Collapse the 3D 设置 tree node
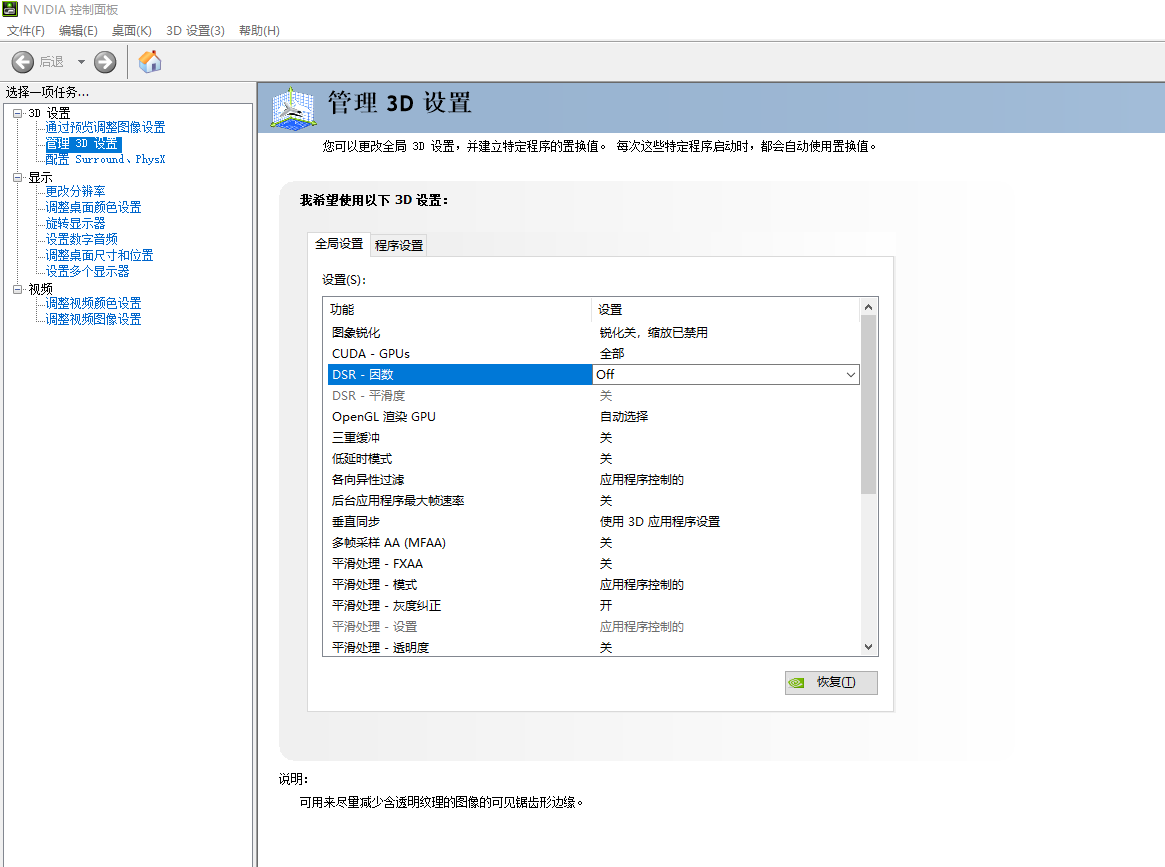The image size is (1165, 867). click(x=17, y=113)
